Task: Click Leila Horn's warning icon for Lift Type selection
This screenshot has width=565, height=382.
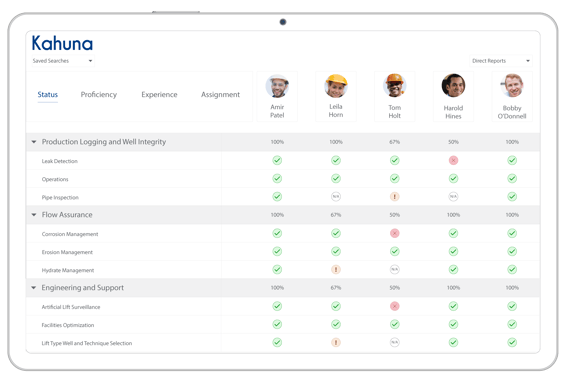Action: pos(336,342)
